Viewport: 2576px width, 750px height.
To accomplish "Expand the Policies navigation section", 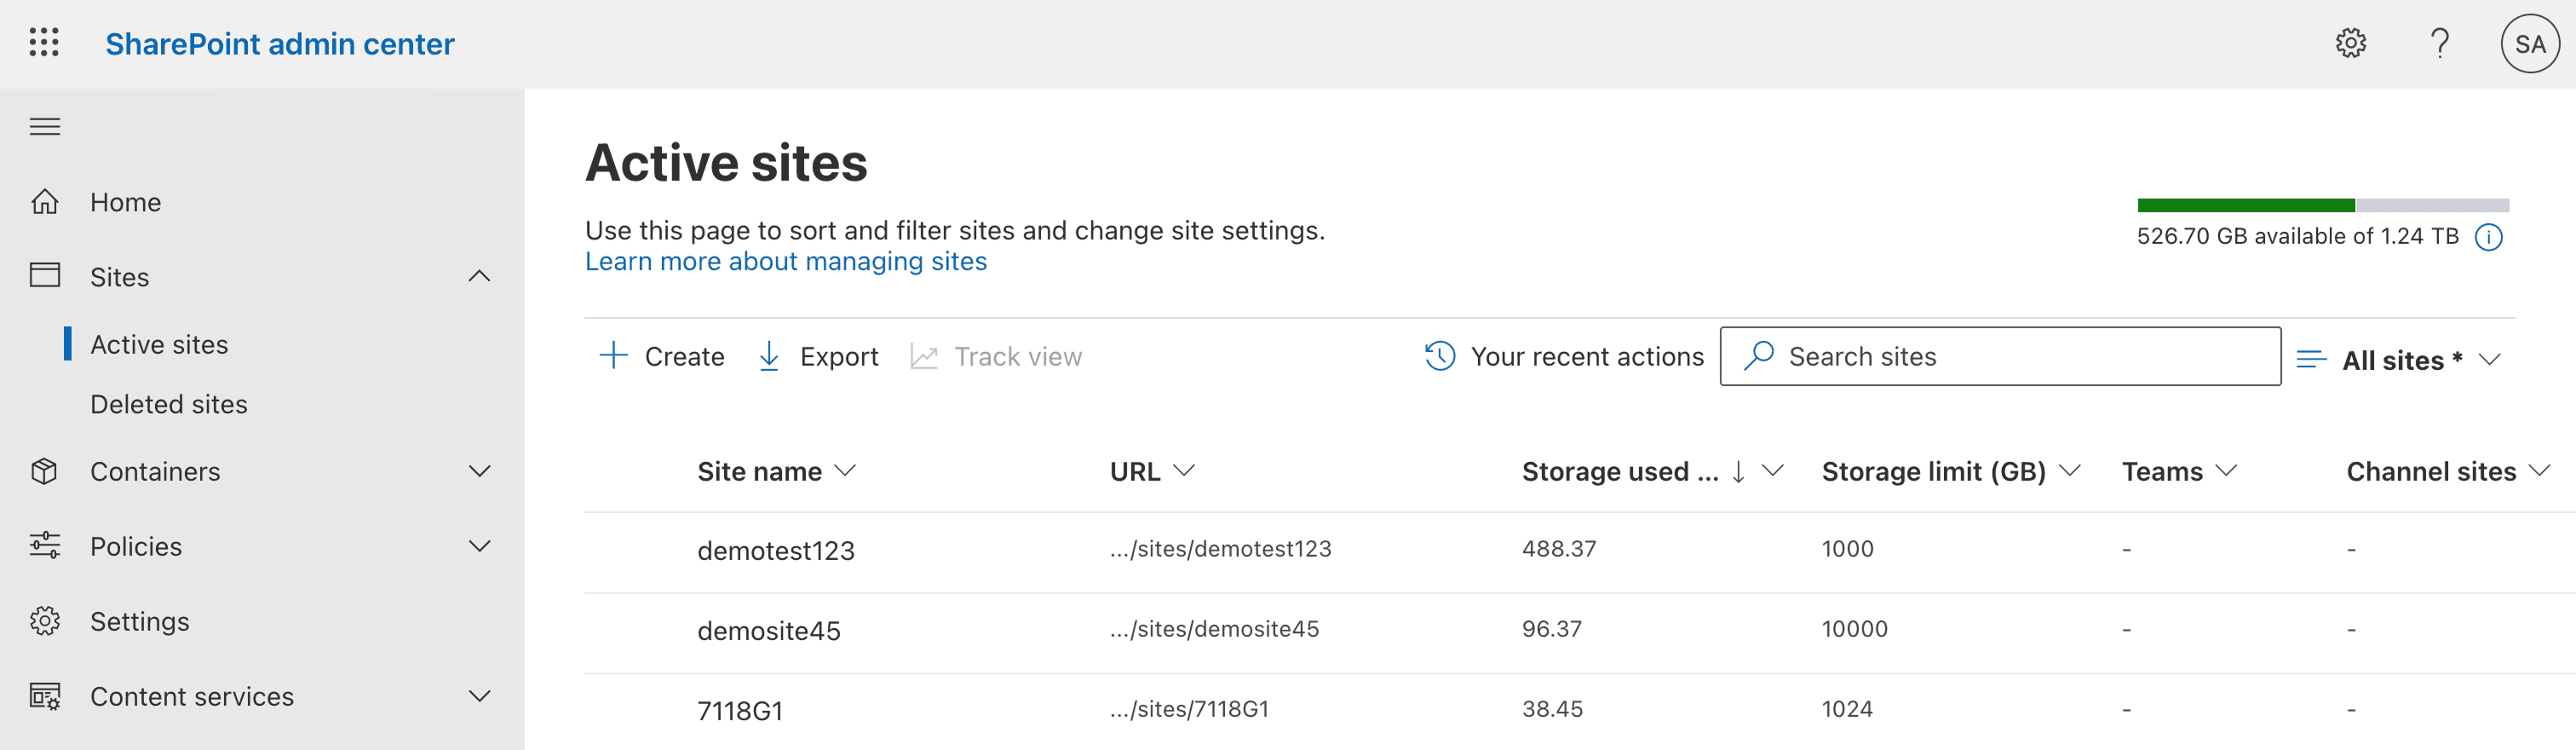I will (x=480, y=547).
